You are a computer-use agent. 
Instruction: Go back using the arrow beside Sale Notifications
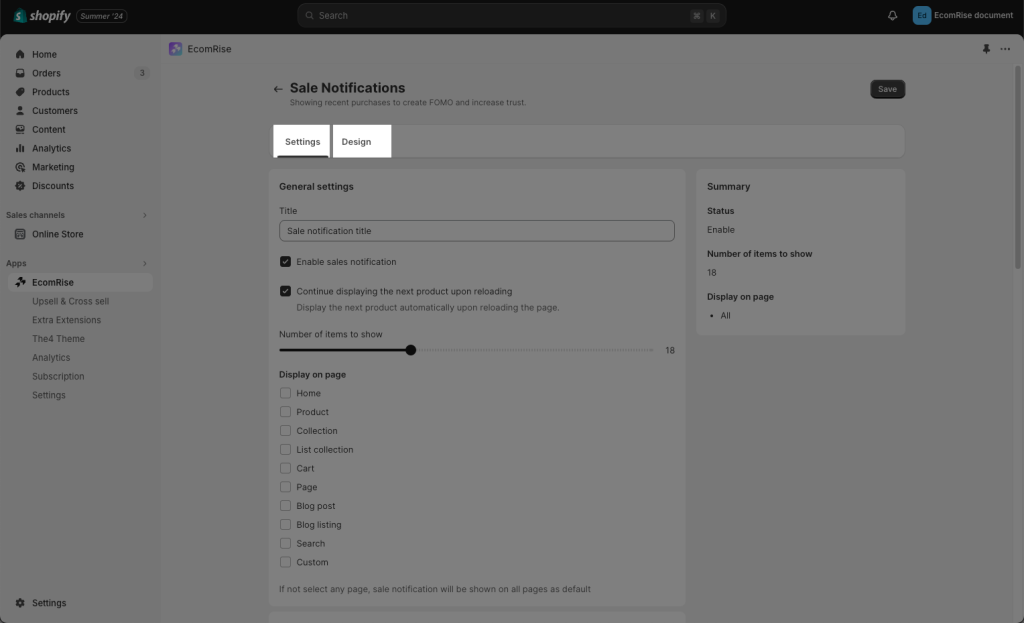[278, 89]
